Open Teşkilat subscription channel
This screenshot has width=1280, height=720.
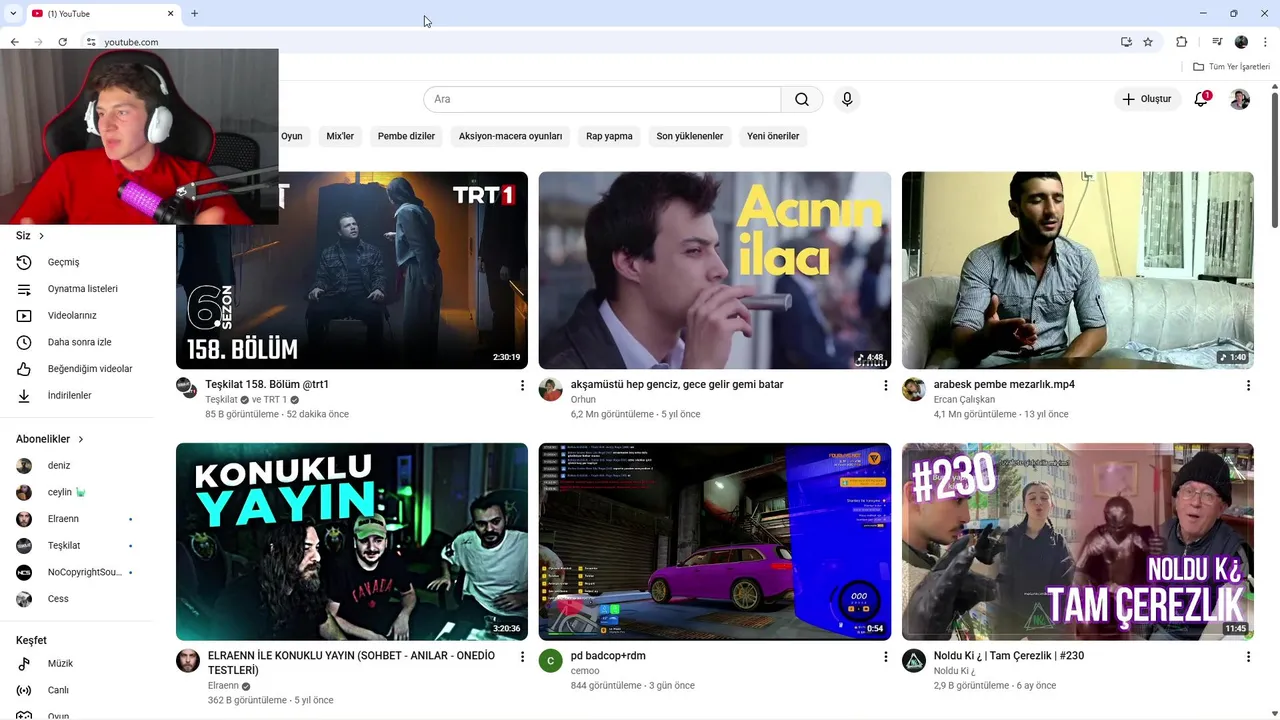coord(76,545)
